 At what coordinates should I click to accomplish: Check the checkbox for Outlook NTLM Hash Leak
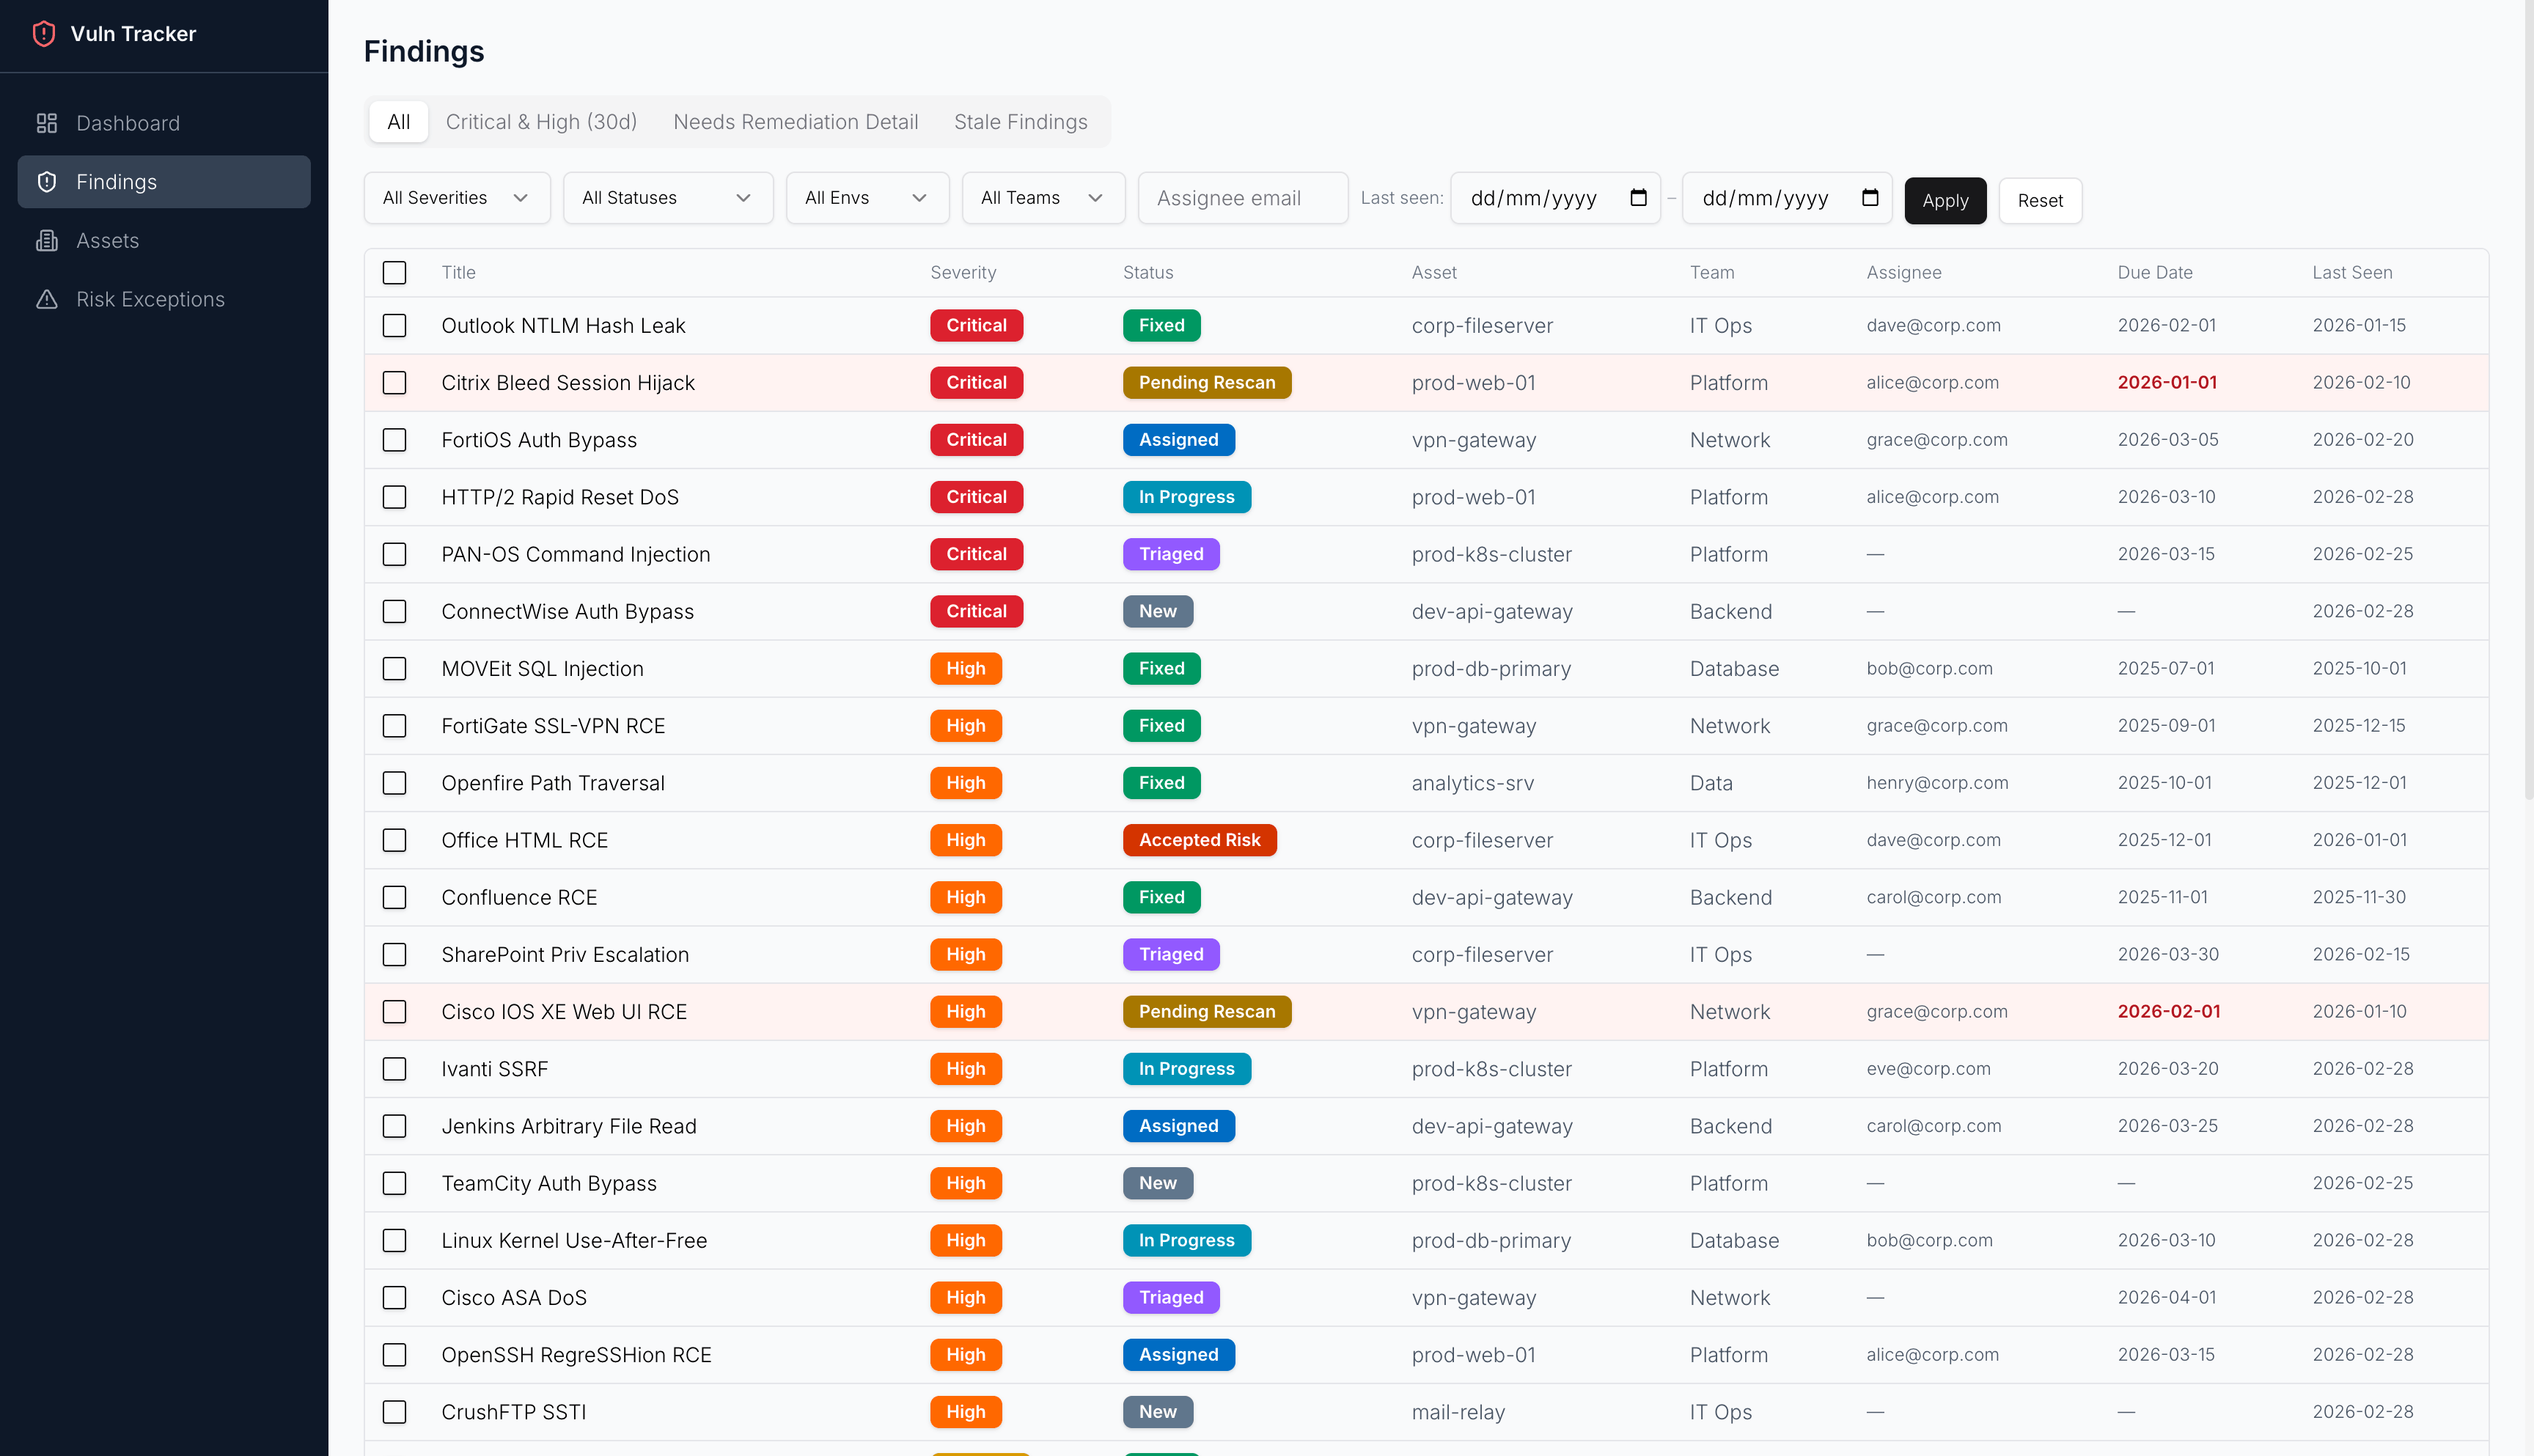pyautogui.click(x=395, y=325)
